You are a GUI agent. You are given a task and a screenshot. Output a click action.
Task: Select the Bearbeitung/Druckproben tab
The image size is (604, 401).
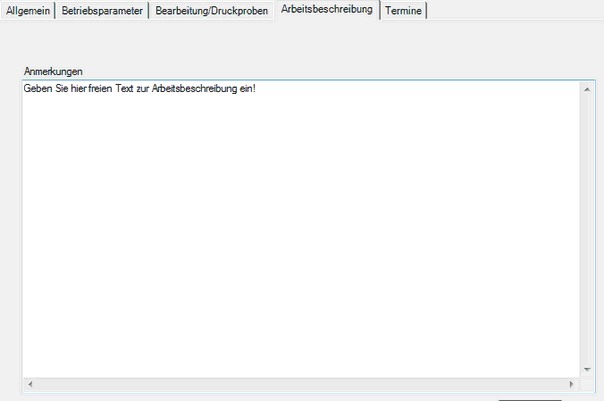coord(212,10)
